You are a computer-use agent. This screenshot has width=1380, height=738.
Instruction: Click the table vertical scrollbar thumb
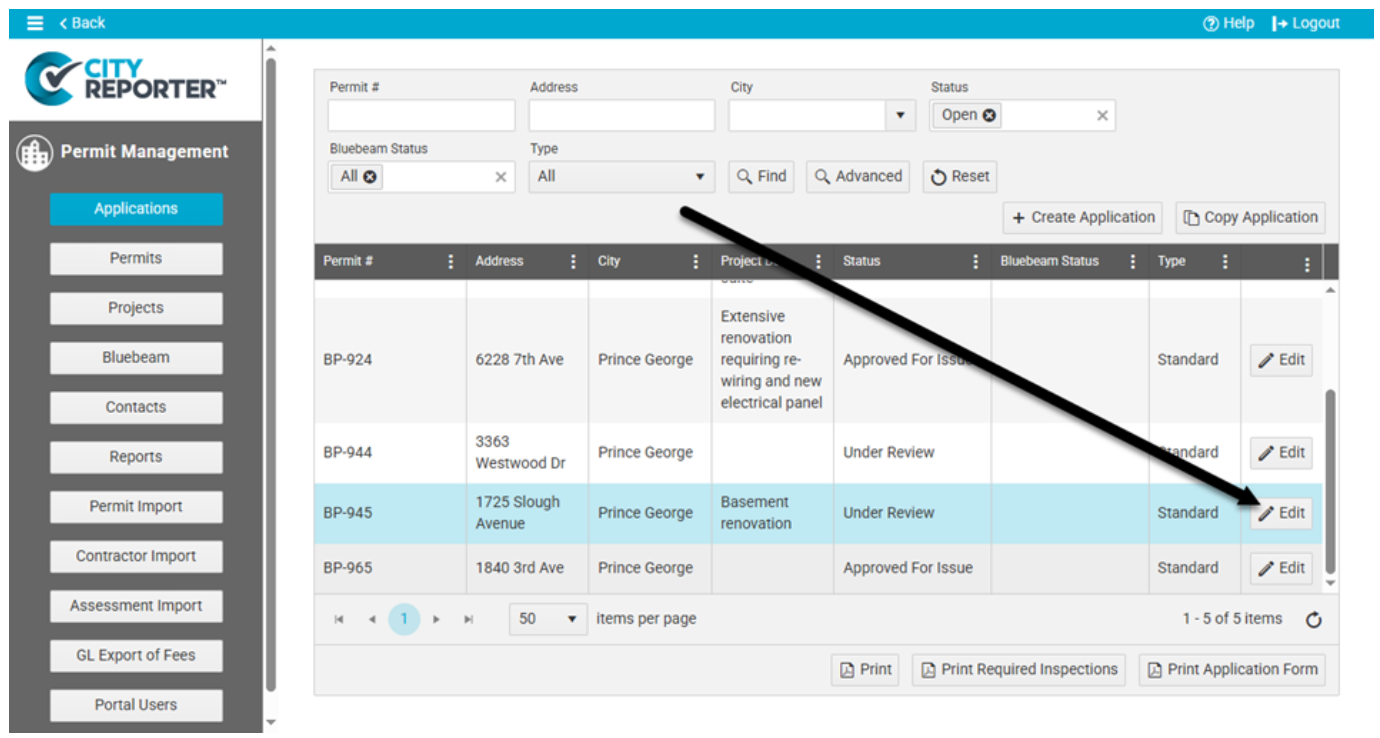1330,480
